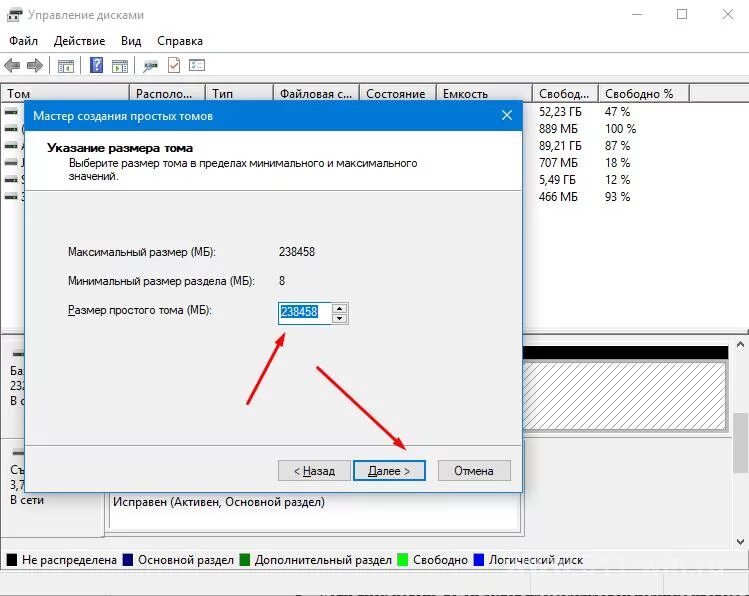The image size is (749, 596).
Task: Select the 889 МБ free space cell
Action: (558, 129)
